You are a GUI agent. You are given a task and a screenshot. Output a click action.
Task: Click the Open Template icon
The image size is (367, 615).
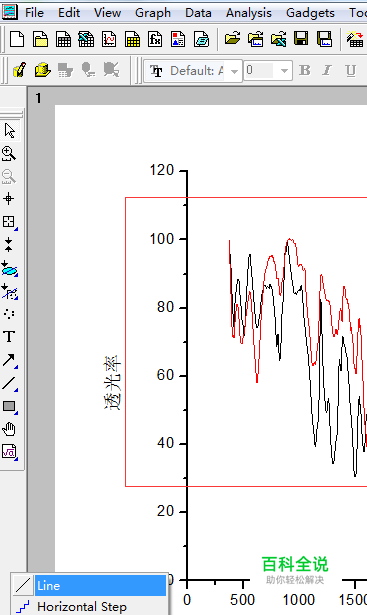click(255, 39)
